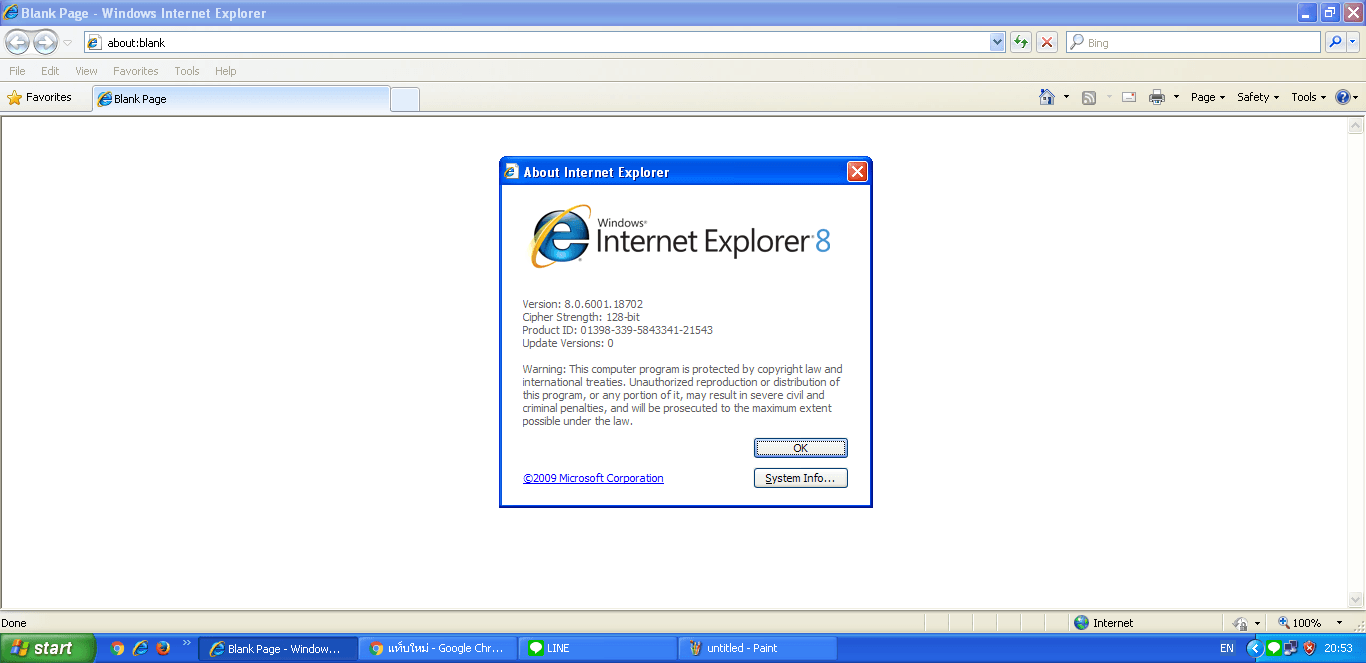Launch Chrome from the quick launch bar
Screen dimensions: 1366x663
[117, 648]
